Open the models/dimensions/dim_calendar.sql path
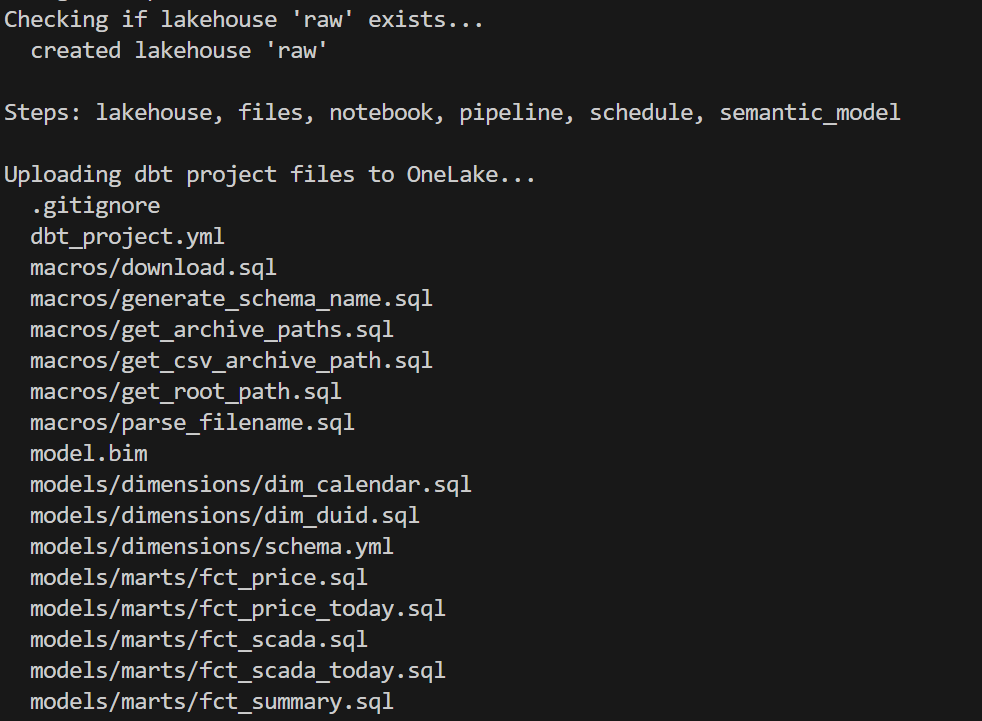Image resolution: width=982 pixels, height=721 pixels. [x=250, y=485]
